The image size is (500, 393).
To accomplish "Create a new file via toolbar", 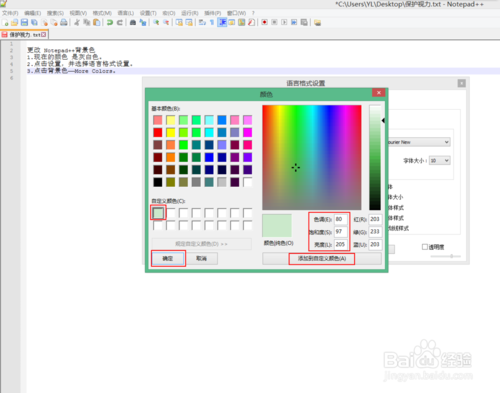I will point(5,22).
